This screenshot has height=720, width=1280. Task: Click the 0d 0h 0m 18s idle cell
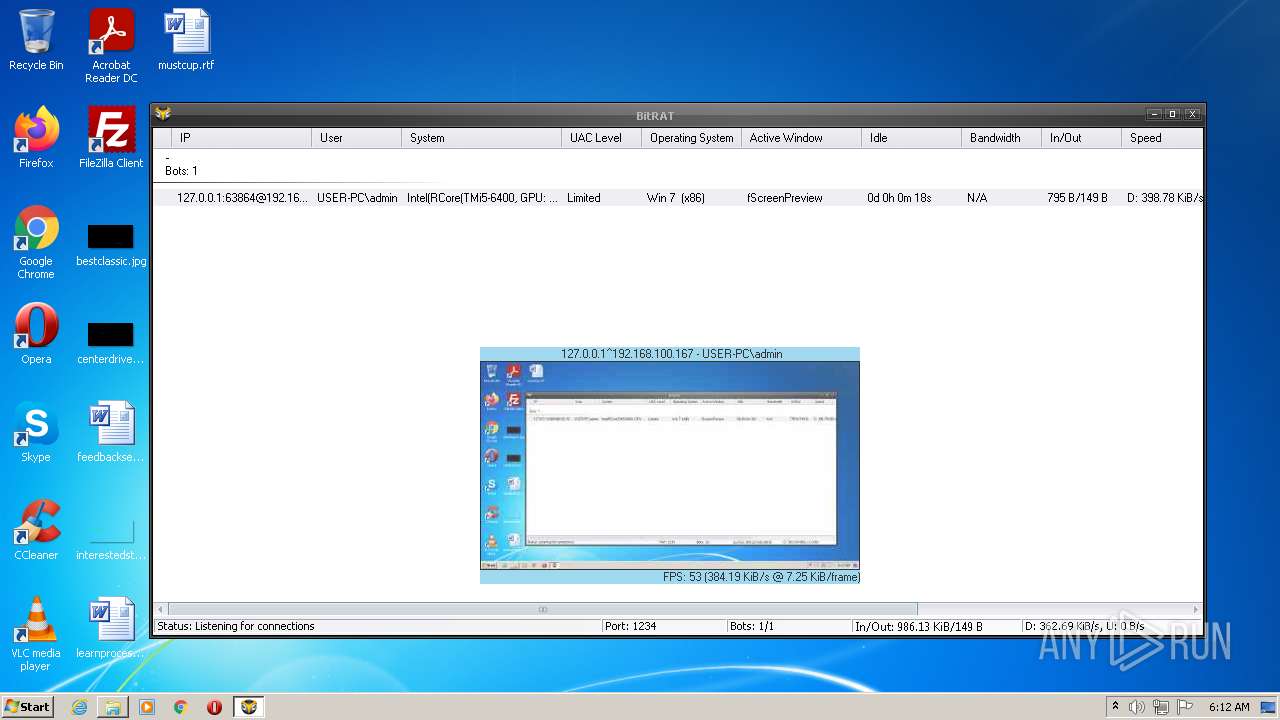tap(899, 198)
